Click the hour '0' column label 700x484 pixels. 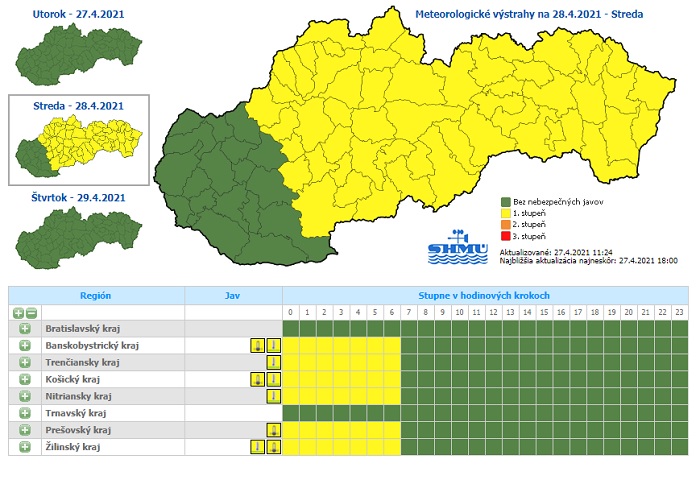click(x=291, y=313)
